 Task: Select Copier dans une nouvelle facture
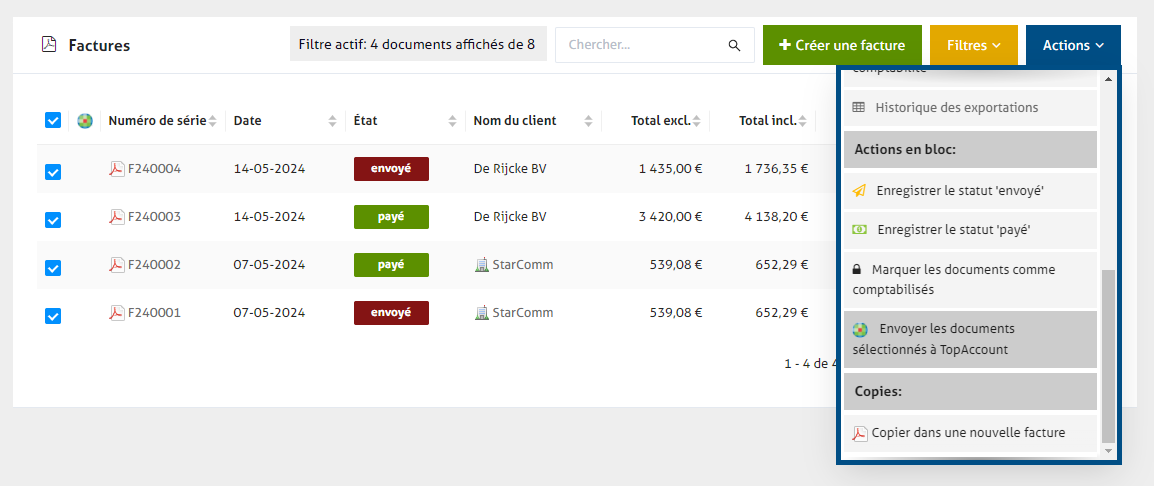tap(968, 433)
